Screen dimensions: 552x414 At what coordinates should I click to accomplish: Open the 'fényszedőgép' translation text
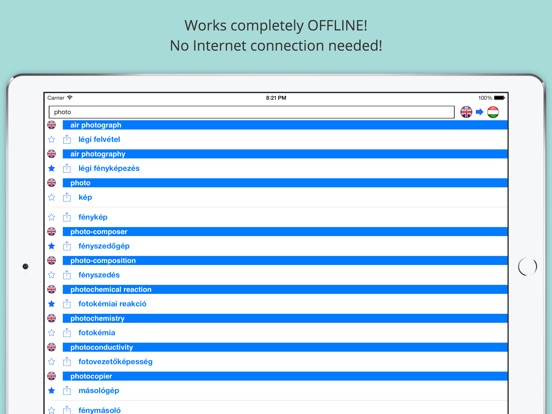[104, 246]
